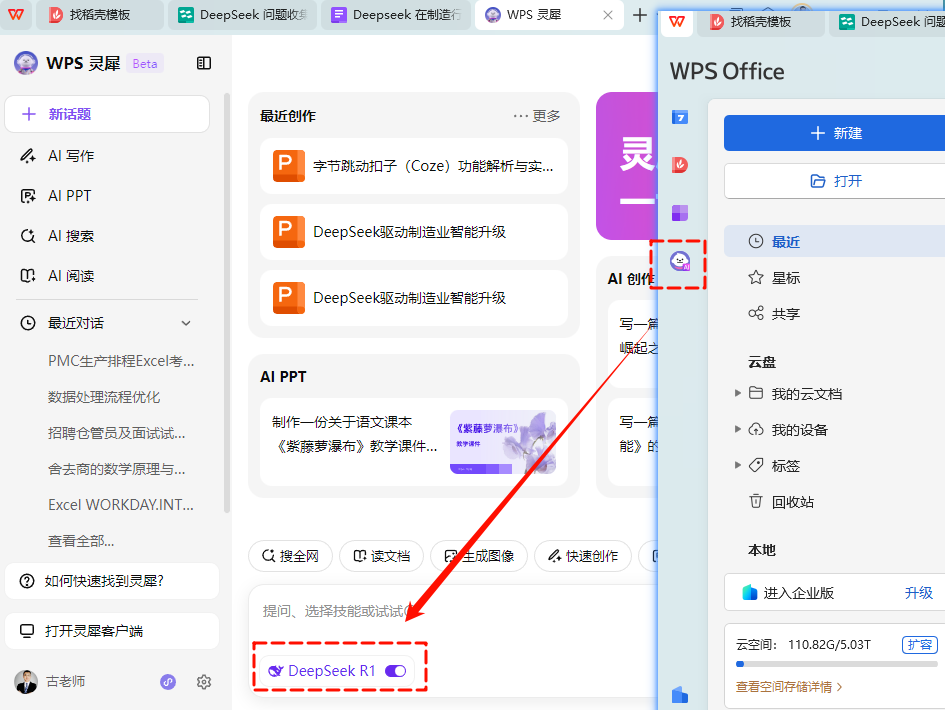Close the WPS 灵犀 tab
Image resolution: width=945 pixels, height=710 pixels.
(608, 15)
